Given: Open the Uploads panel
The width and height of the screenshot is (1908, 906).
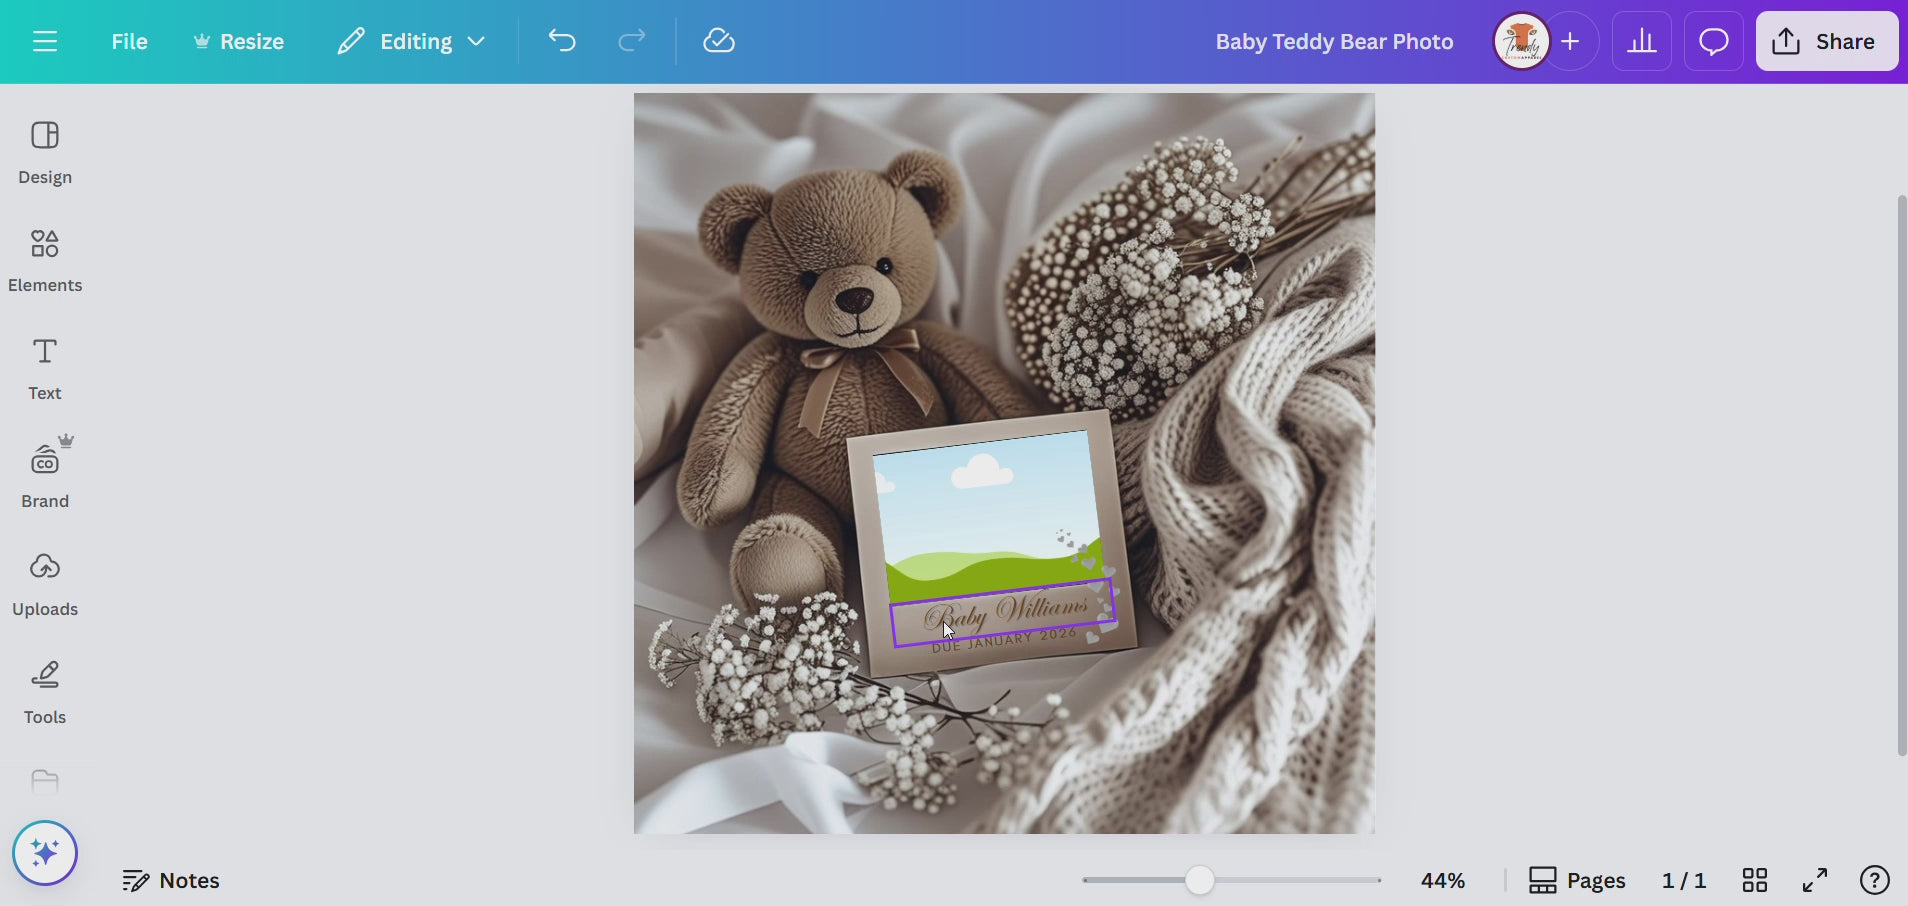Looking at the screenshot, I should click(x=45, y=585).
